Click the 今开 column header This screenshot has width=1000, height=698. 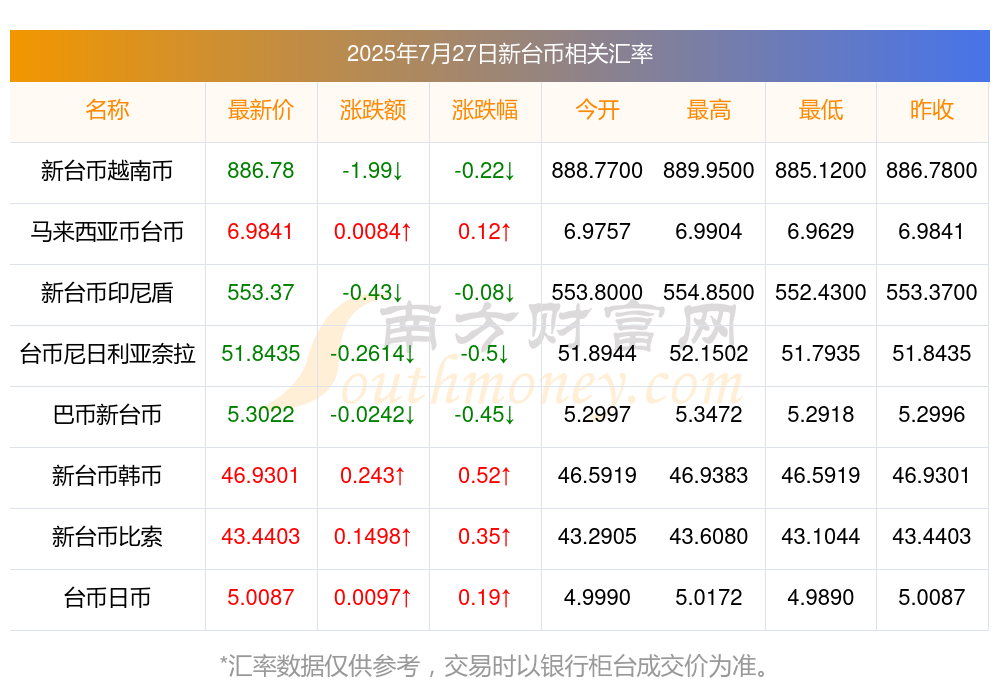(597, 110)
